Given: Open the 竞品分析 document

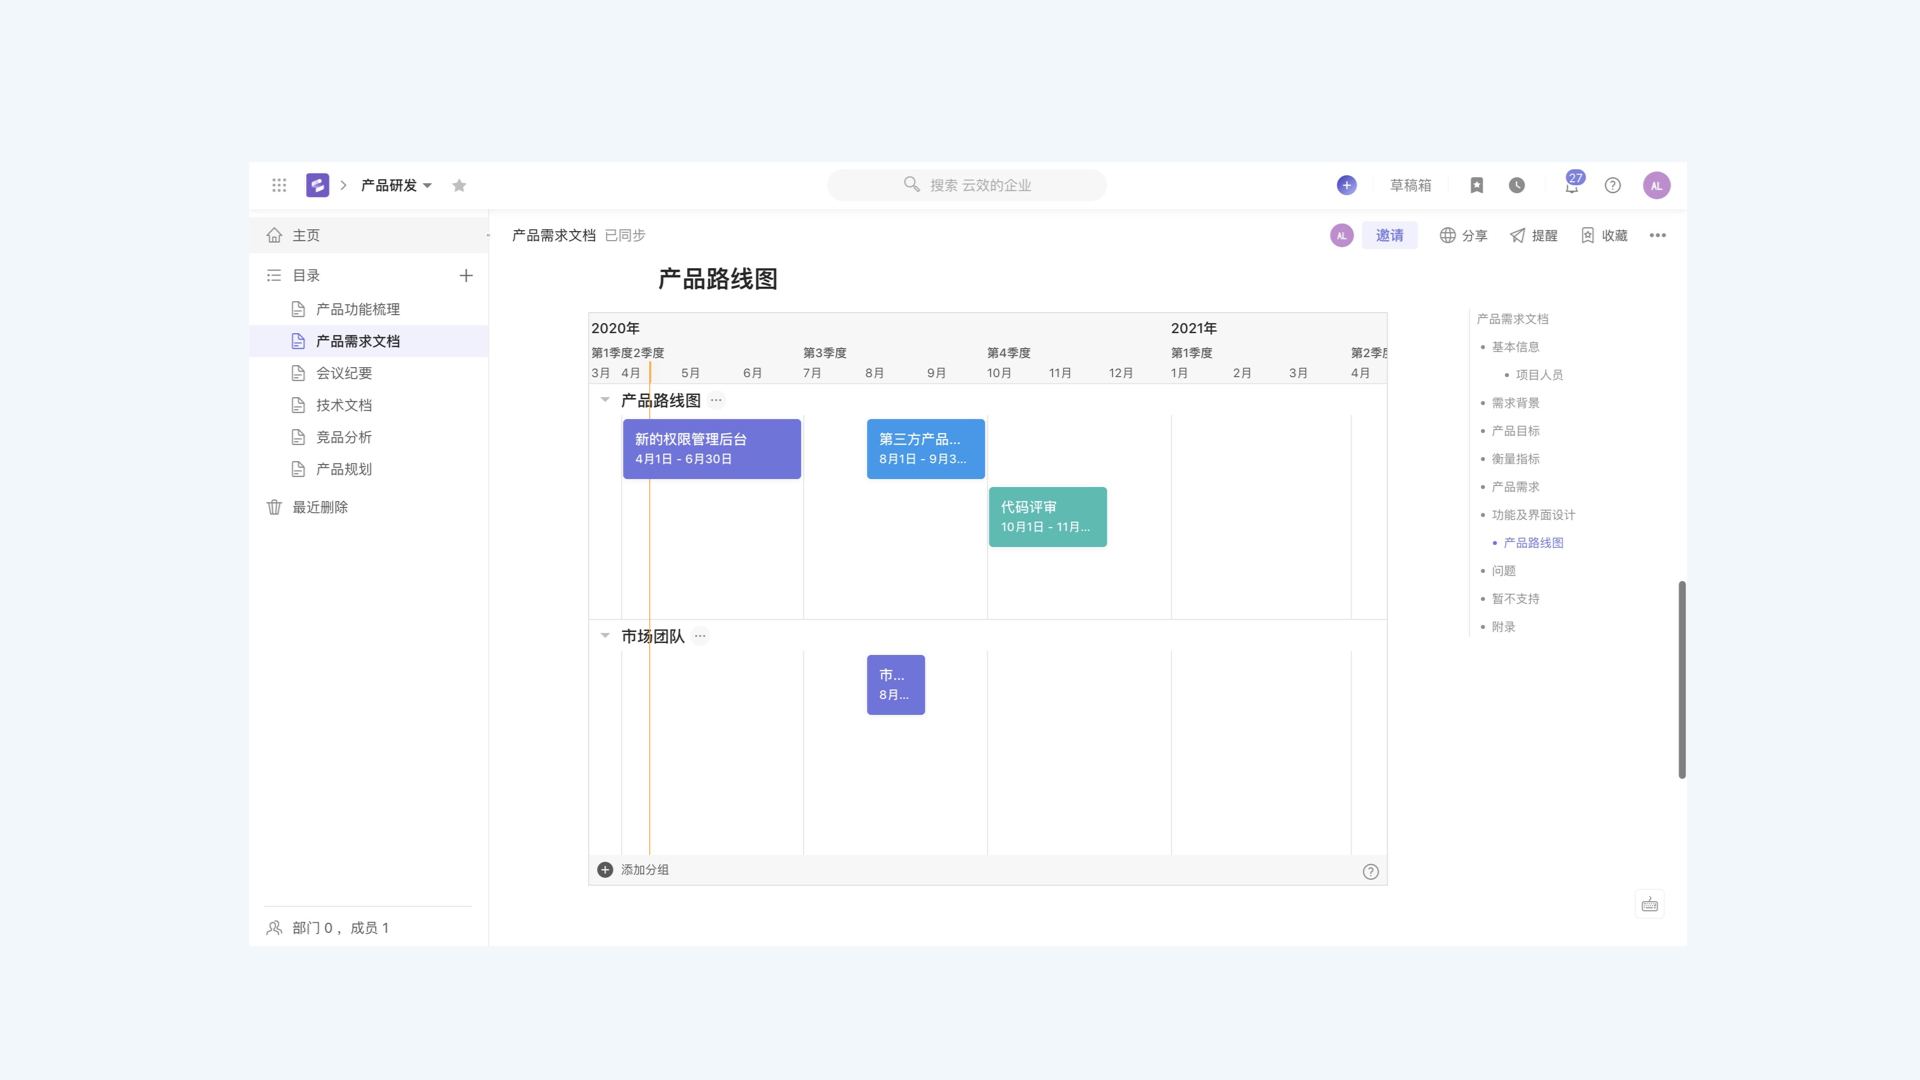Looking at the screenshot, I should [x=368, y=437].
